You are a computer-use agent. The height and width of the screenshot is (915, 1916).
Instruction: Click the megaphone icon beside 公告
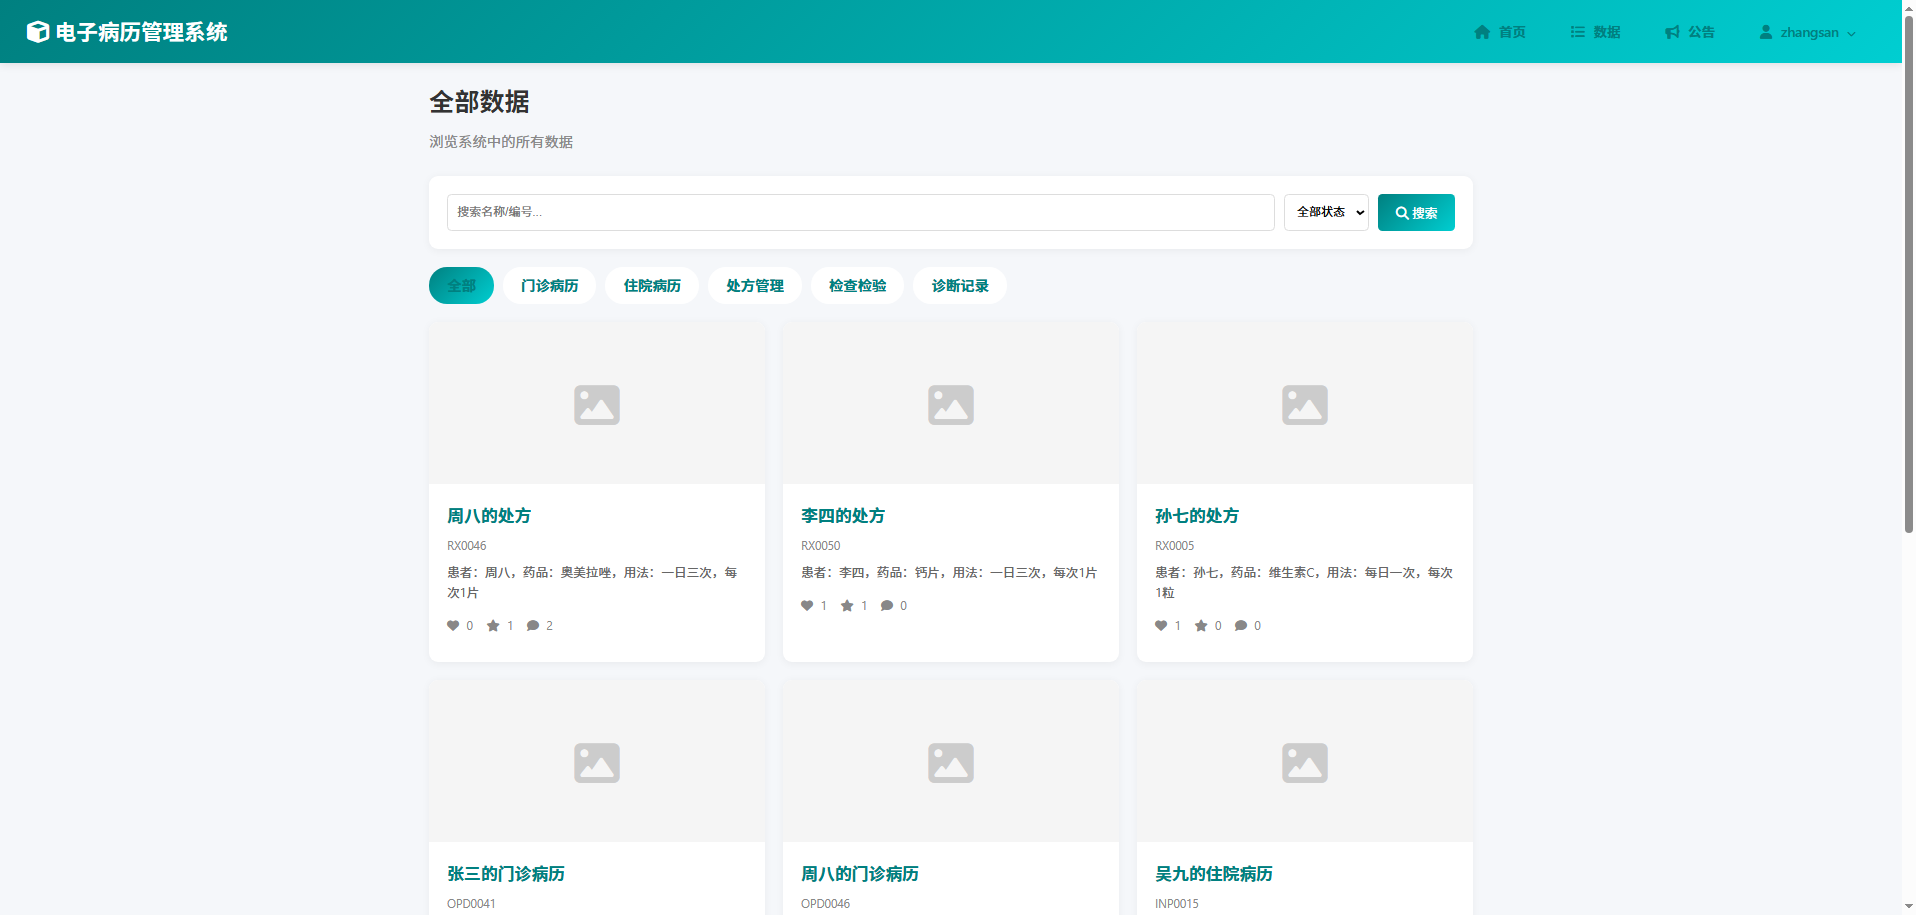1672,32
